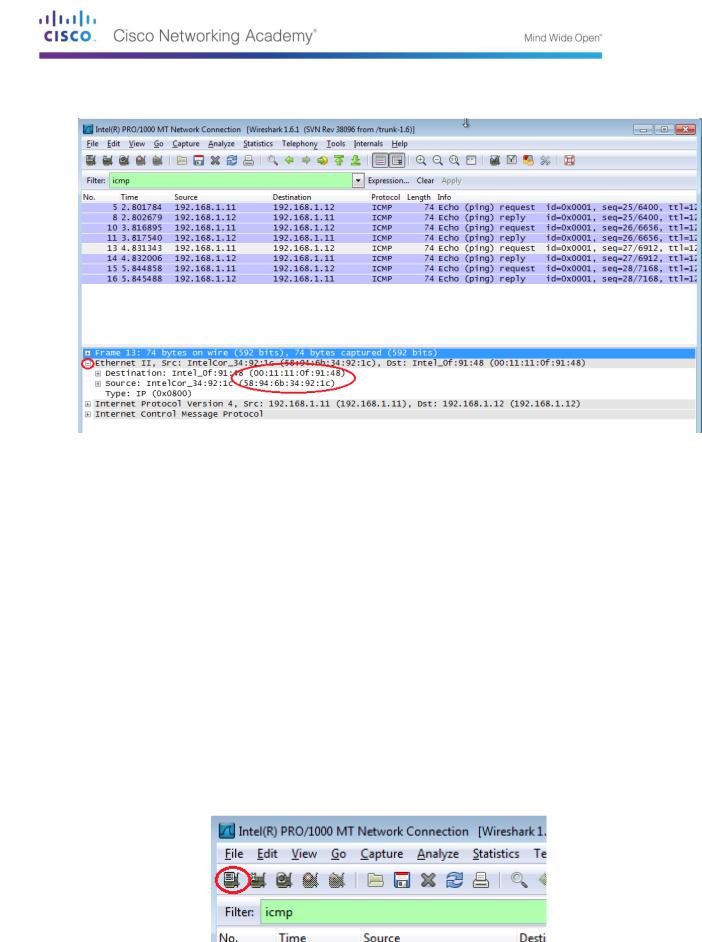Zoom out on the packet text
Viewport: 702px width, 942px height.
tap(438, 160)
